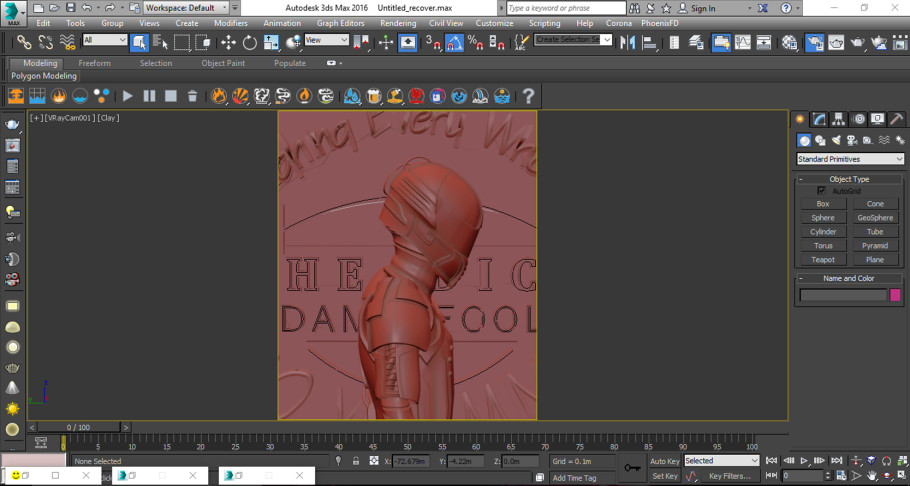Click the magenta object color swatch
Viewport: 910px width, 486px height.
(895, 296)
